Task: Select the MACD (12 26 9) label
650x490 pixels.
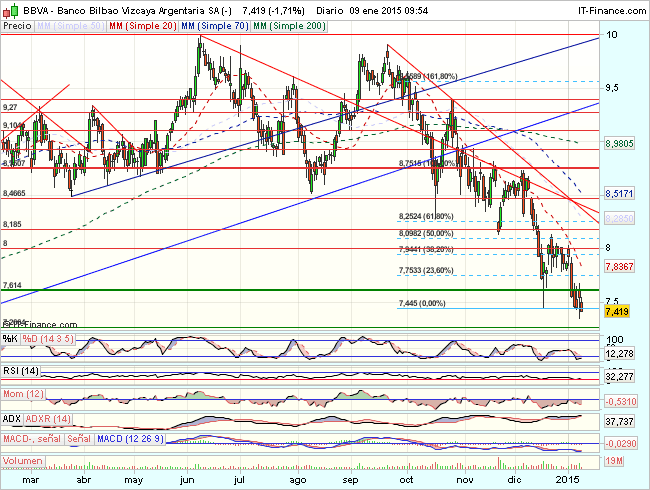Action: point(131,439)
